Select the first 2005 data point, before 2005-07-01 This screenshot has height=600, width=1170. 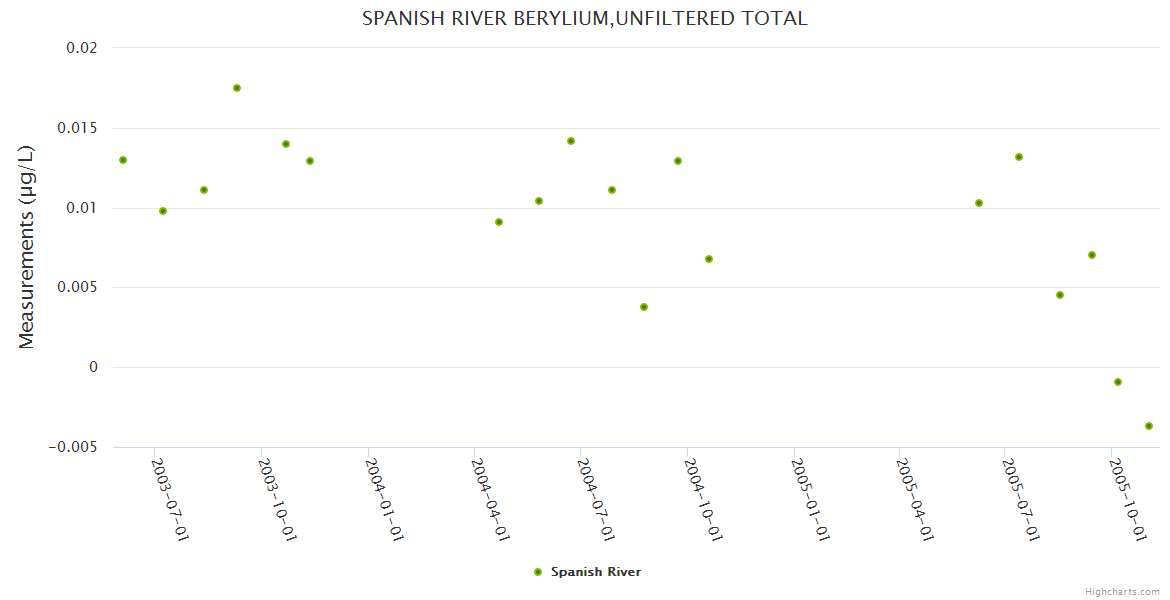tap(979, 203)
